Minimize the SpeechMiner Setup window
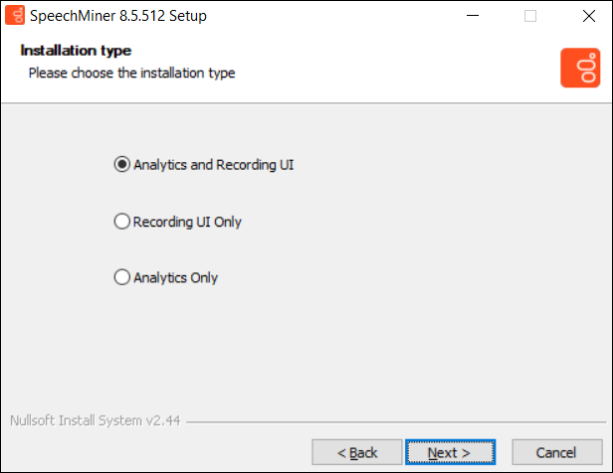Image resolution: width=613 pixels, height=473 pixels. (473, 16)
